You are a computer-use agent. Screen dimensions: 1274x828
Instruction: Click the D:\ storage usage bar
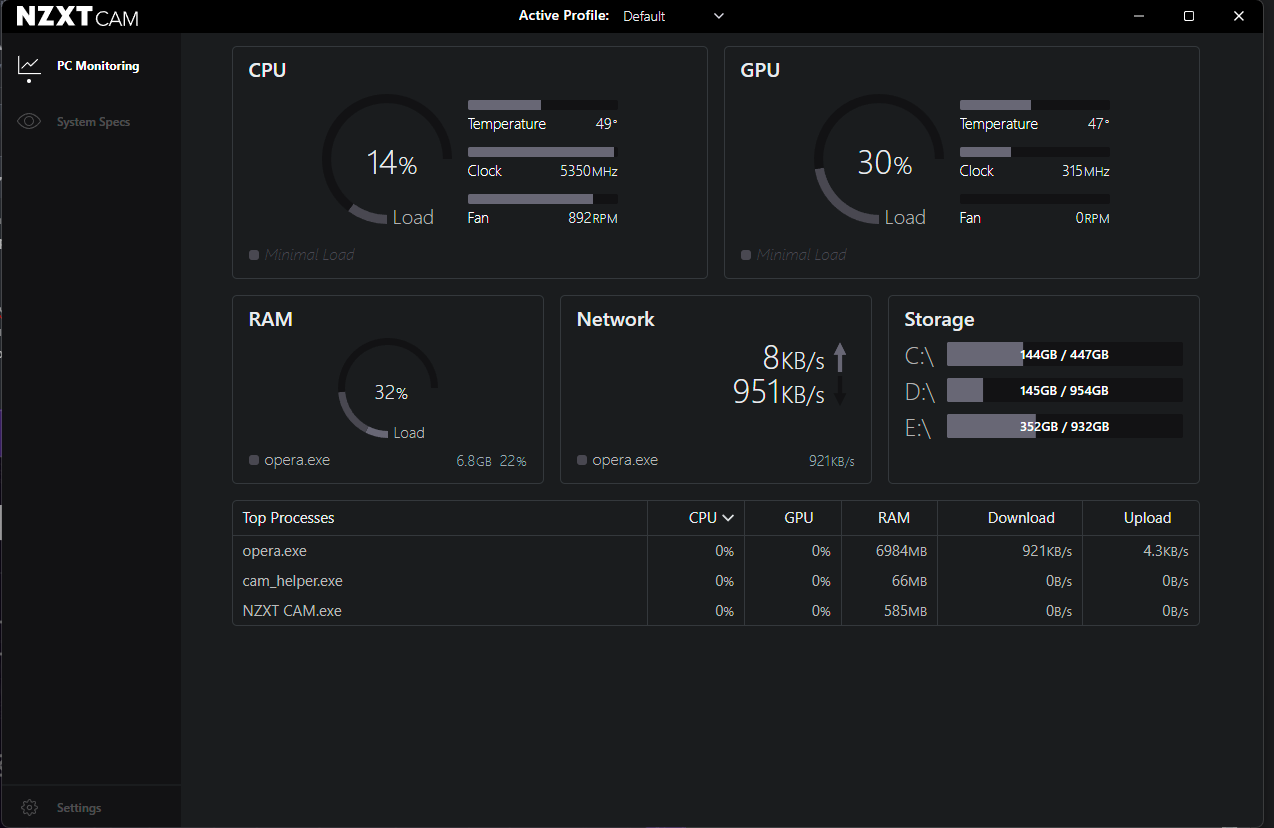(1065, 390)
